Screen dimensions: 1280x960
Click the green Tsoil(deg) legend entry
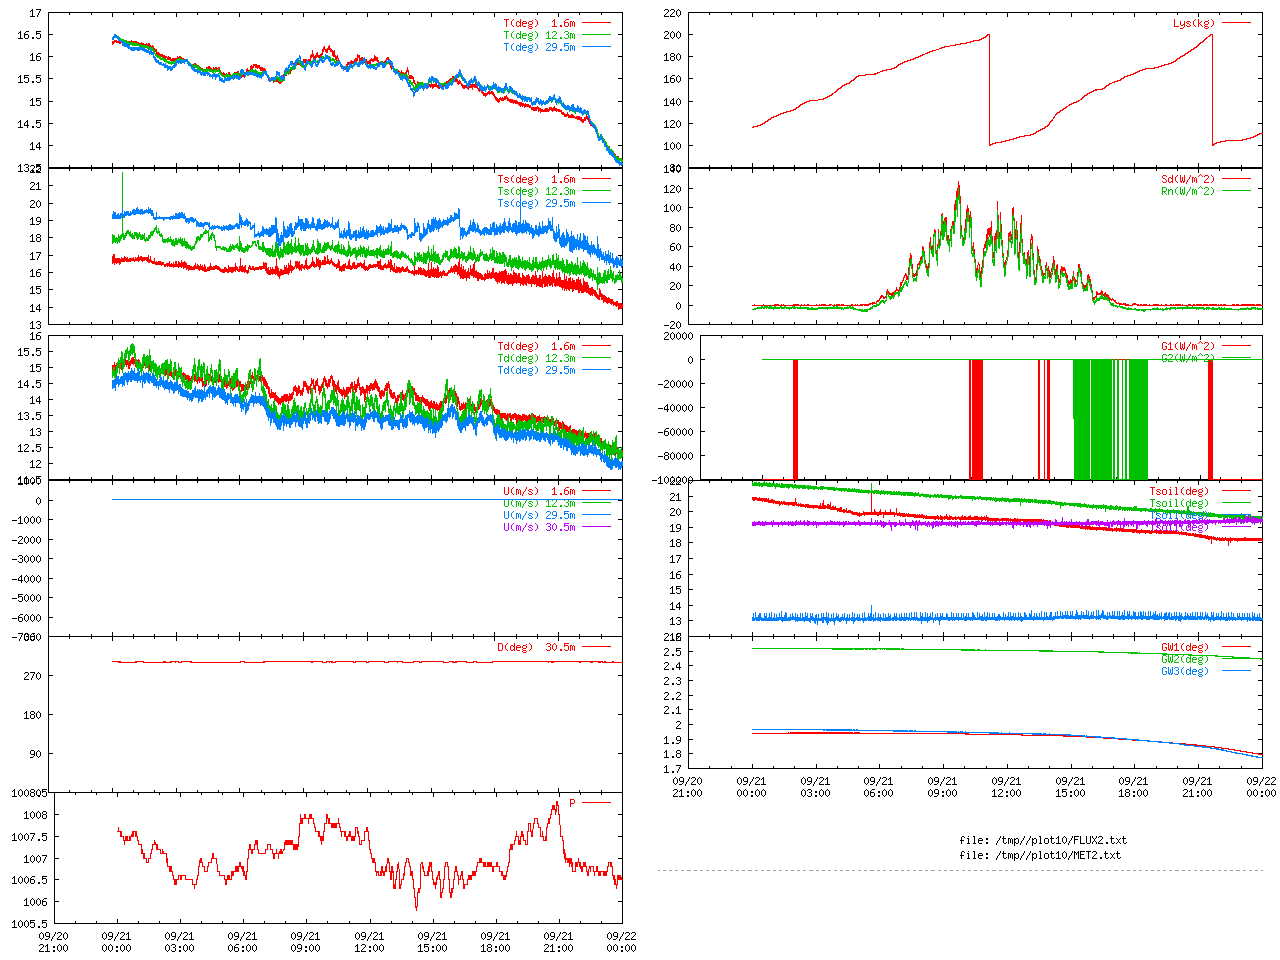tap(1179, 503)
